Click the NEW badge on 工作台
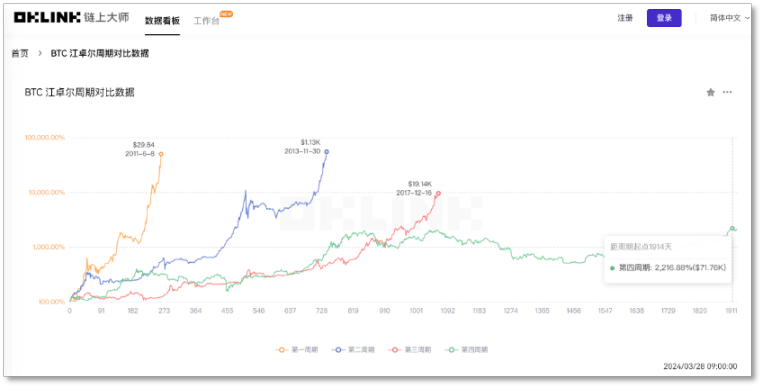 click(226, 14)
